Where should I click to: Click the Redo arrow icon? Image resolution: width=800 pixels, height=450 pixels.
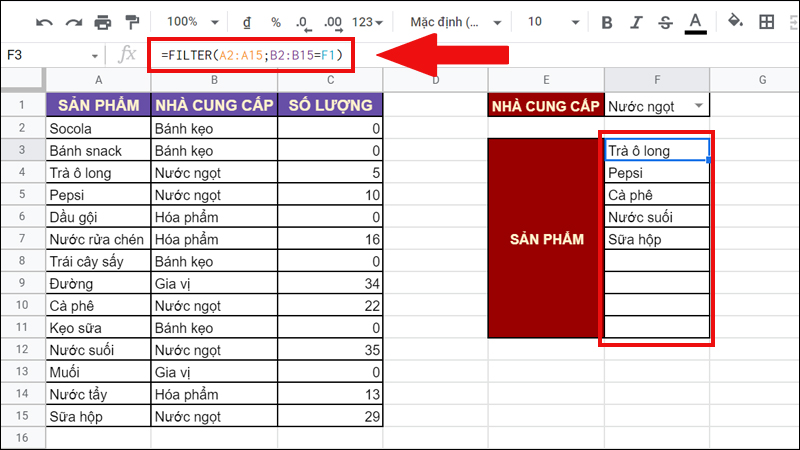pyautogui.click(x=73, y=21)
